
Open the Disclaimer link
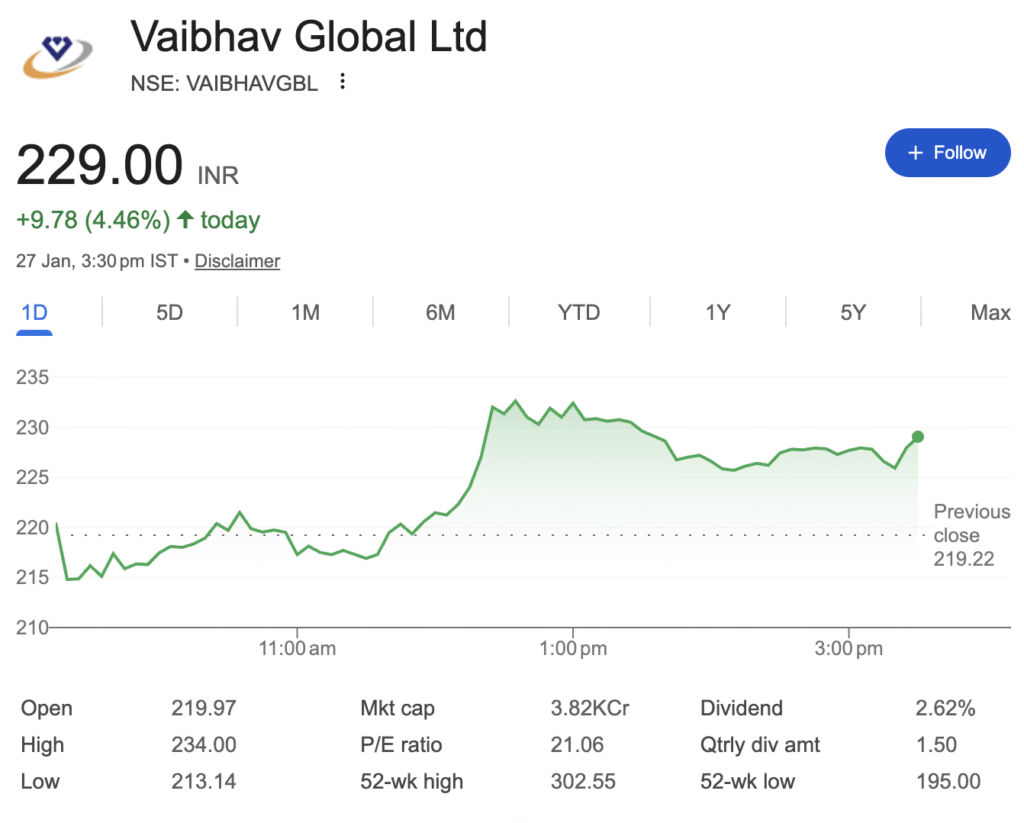click(x=237, y=261)
